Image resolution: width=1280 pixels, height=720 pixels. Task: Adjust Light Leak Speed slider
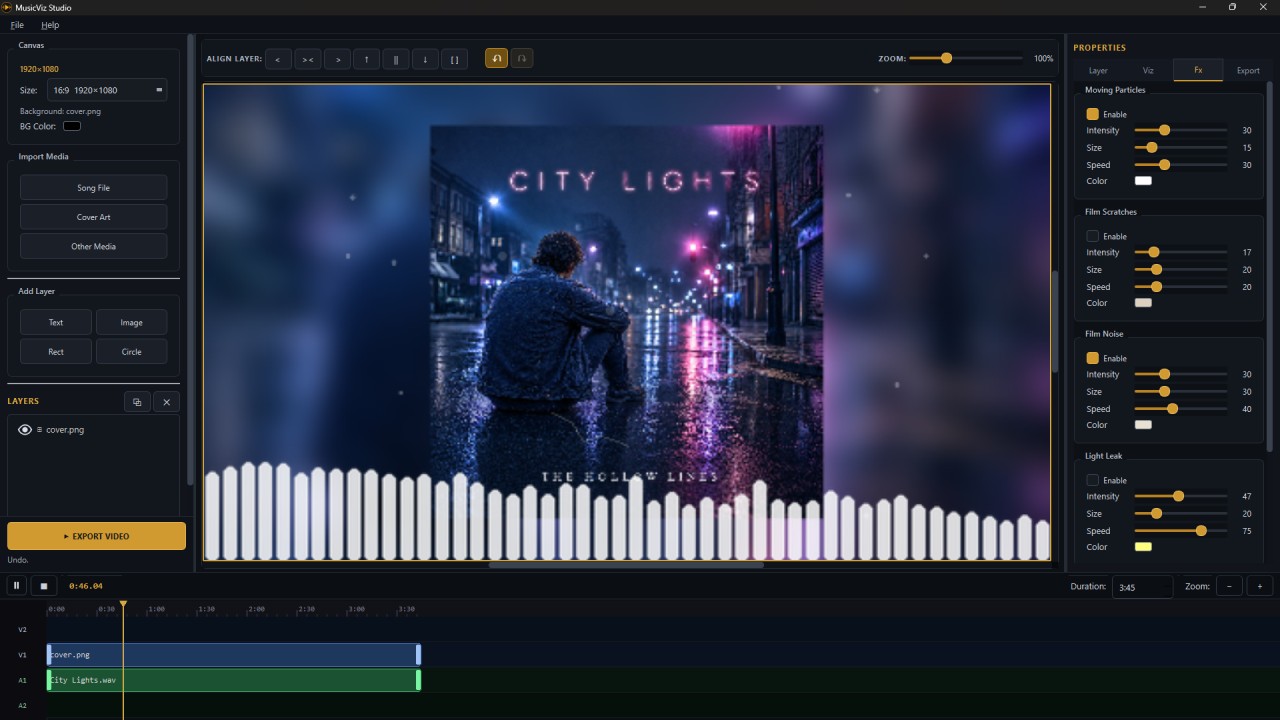[1181, 531]
